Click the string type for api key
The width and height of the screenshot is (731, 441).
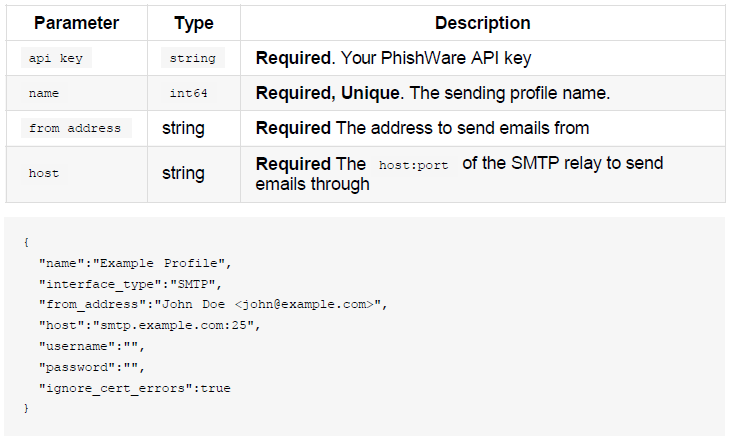tap(193, 58)
